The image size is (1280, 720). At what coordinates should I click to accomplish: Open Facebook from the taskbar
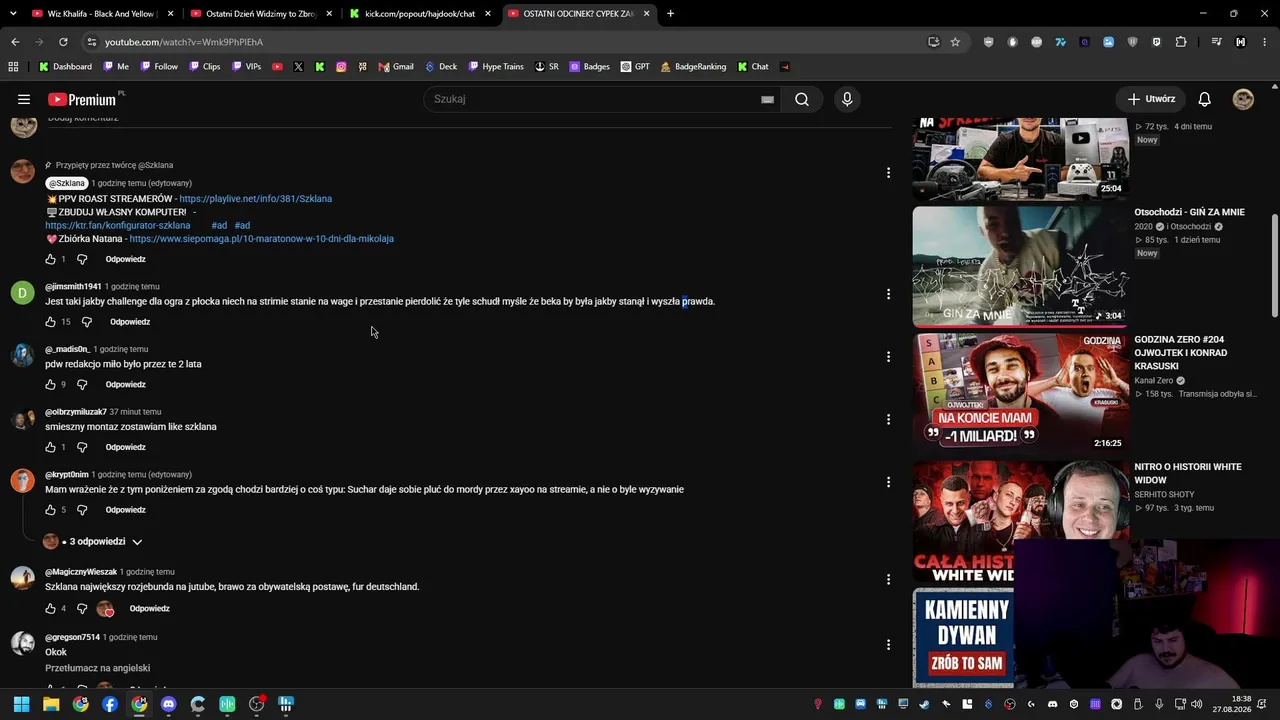110,704
